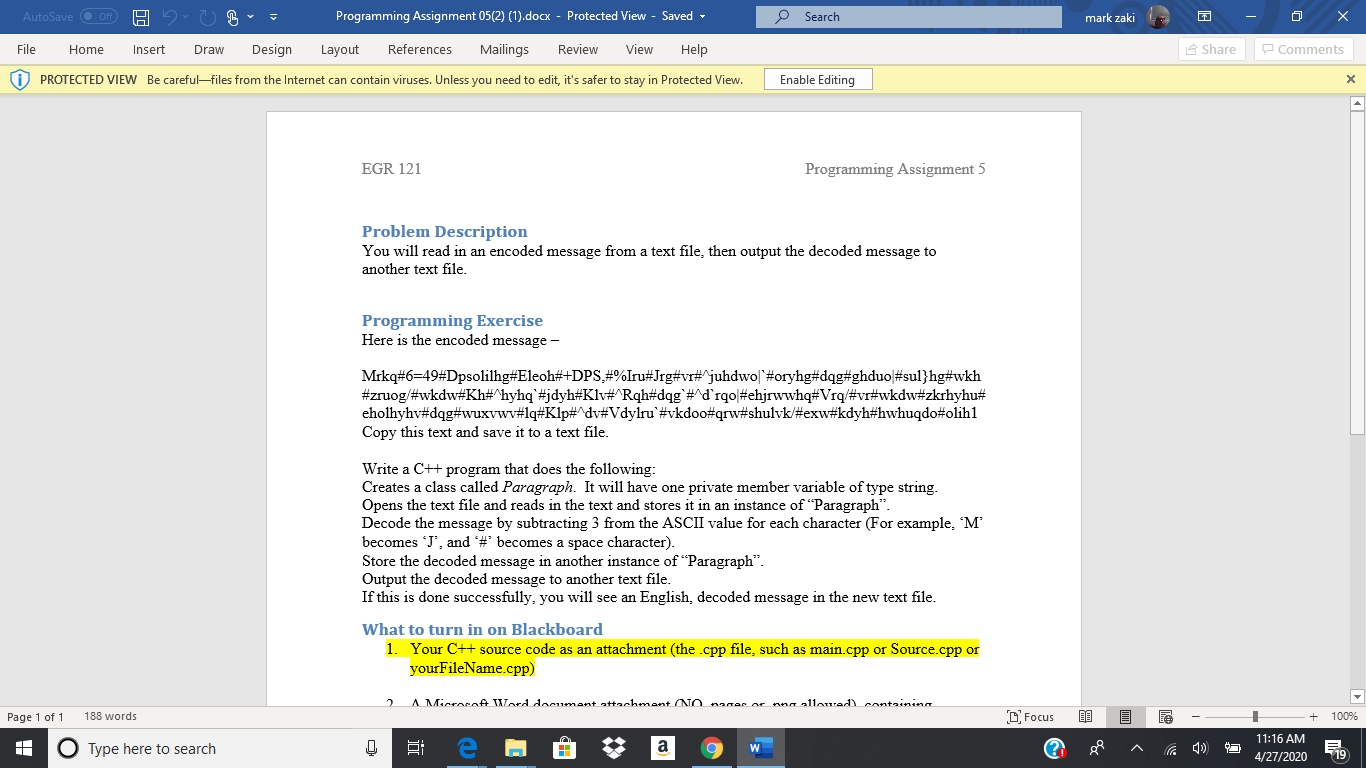Switch to Read Mode in status bar

click(x=1085, y=717)
